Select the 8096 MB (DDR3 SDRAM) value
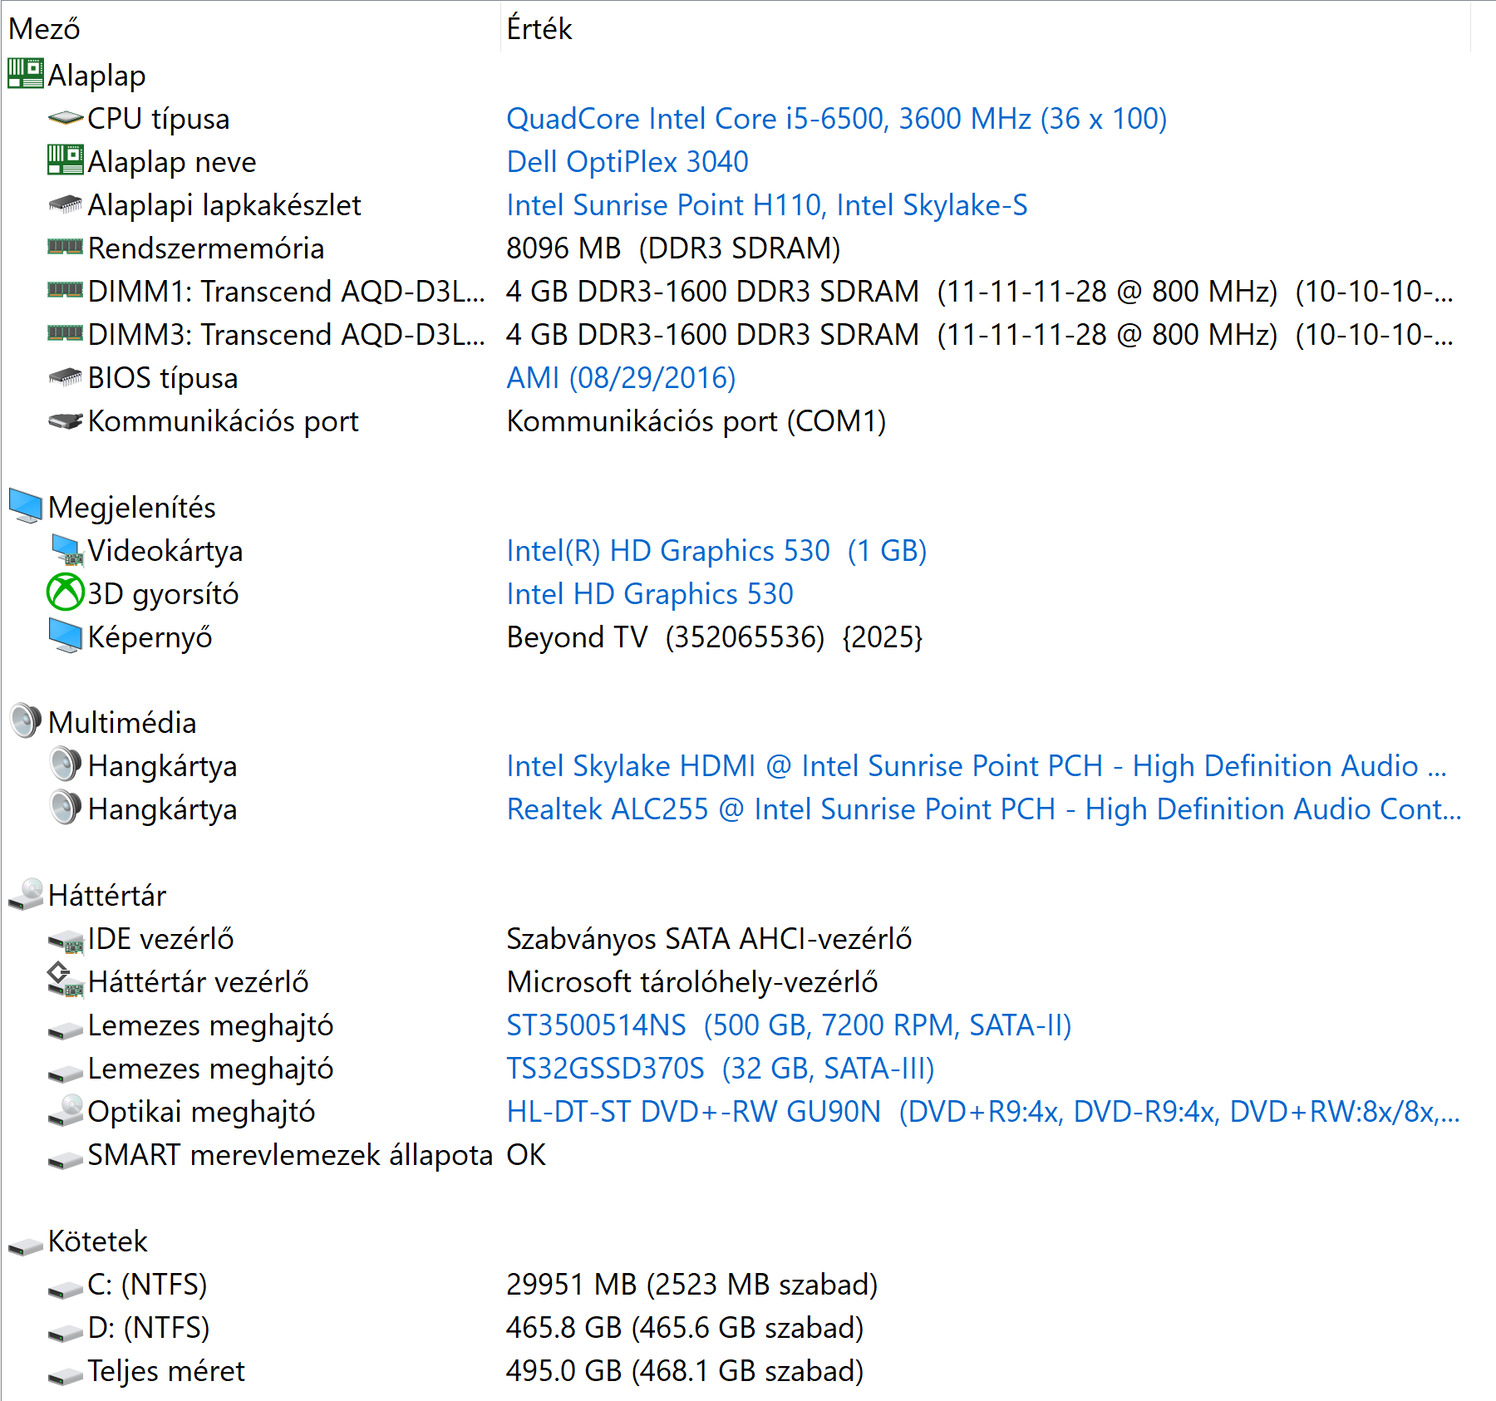The height and width of the screenshot is (1401, 1496). 673,247
